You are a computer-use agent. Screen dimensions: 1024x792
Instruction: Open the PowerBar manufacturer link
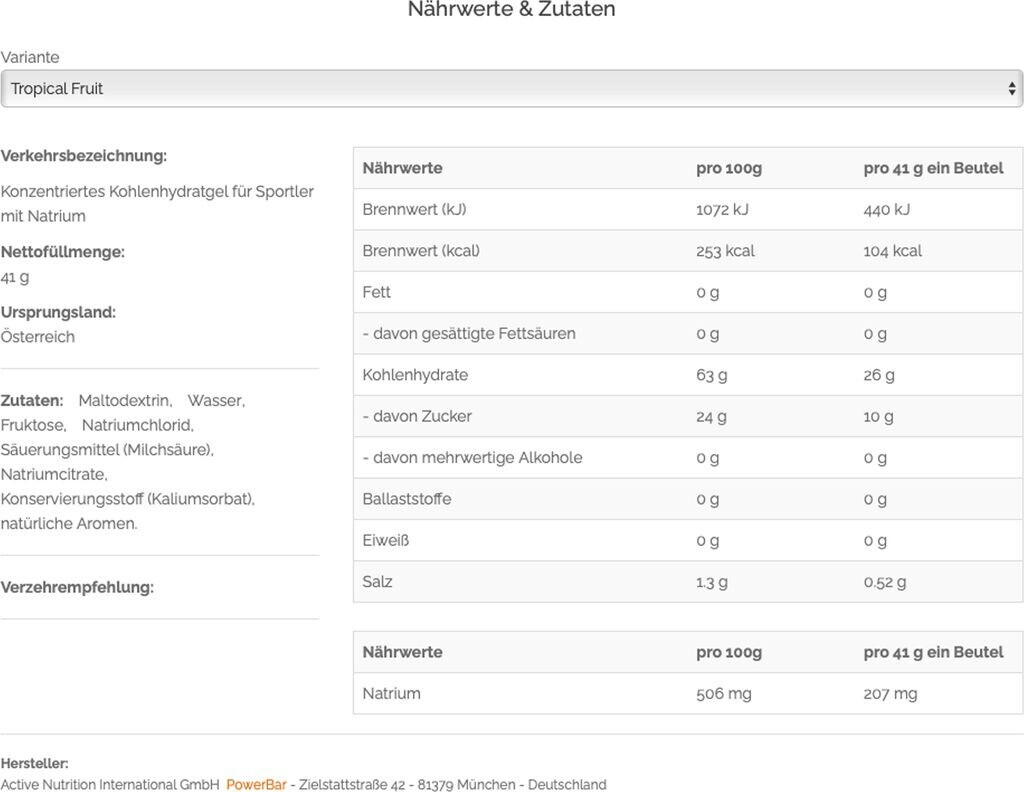pyautogui.click(x=256, y=785)
